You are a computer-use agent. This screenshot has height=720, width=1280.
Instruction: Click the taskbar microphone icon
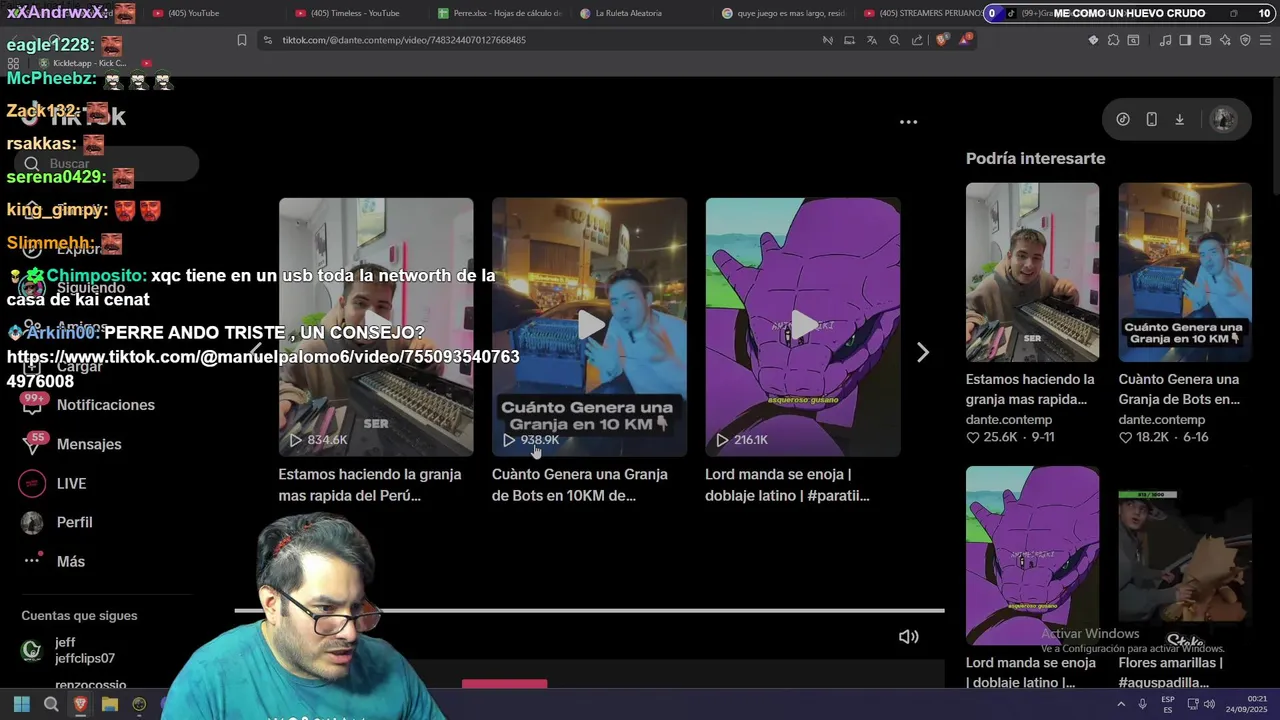(x=1143, y=704)
